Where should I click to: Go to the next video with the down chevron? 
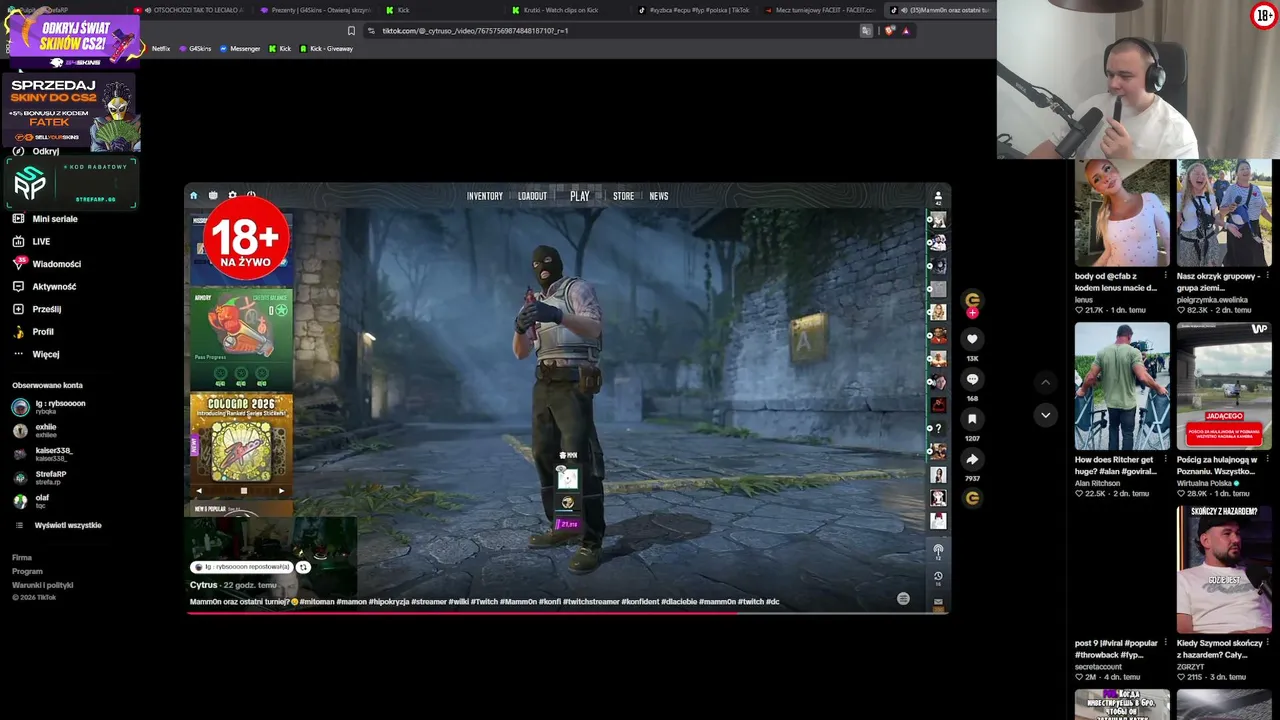click(1045, 415)
